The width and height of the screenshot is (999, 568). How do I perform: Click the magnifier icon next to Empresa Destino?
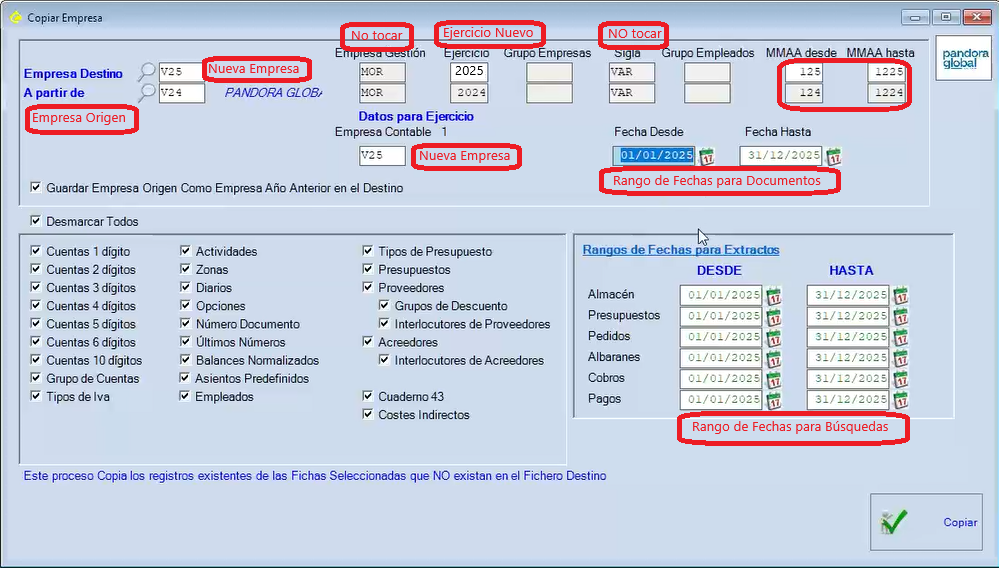[x=147, y=72]
